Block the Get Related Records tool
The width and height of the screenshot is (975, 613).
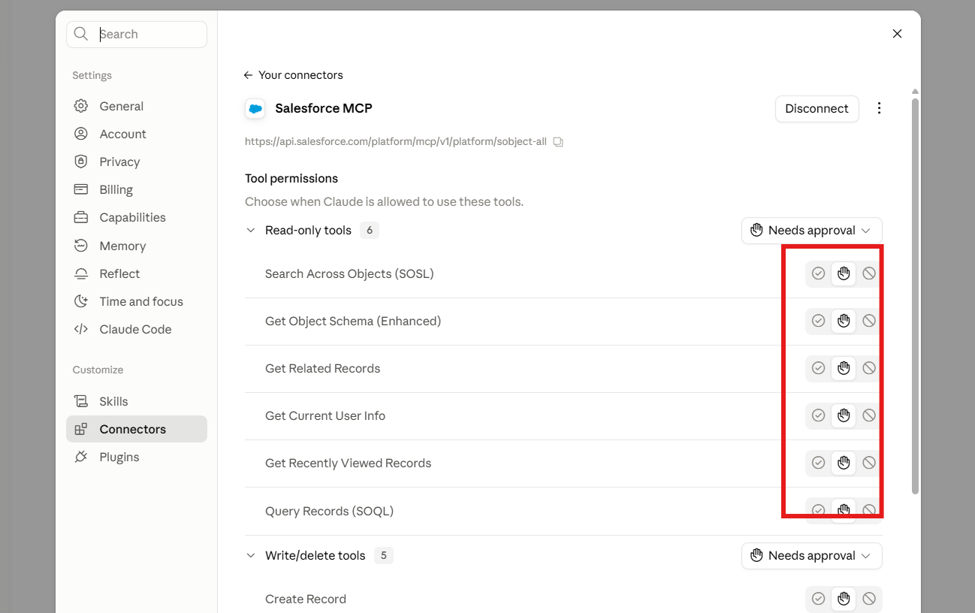pyautogui.click(x=869, y=368)
